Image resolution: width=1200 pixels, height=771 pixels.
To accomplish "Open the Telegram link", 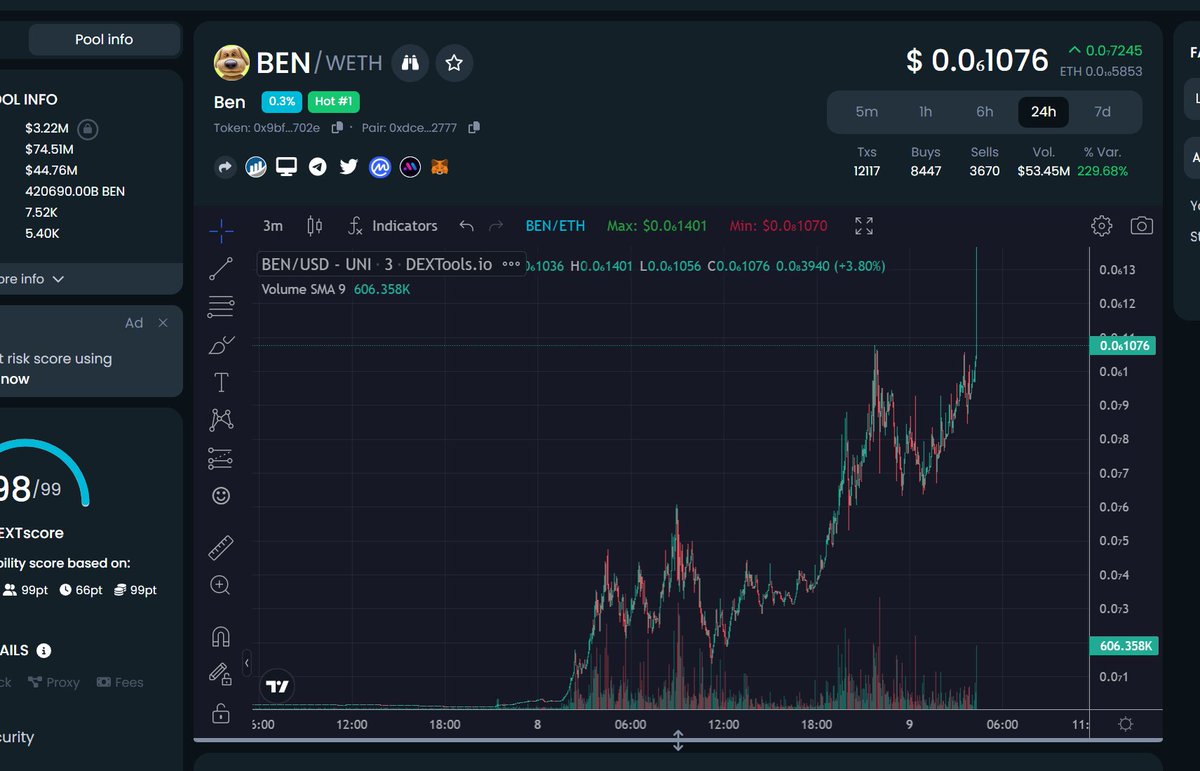I will (x=317, y=167).
